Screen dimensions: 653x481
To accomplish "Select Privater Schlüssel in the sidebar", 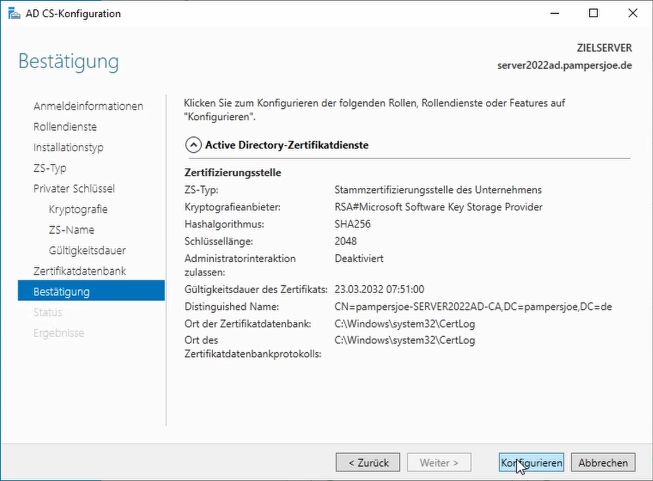I will click(x=74, y=189).
